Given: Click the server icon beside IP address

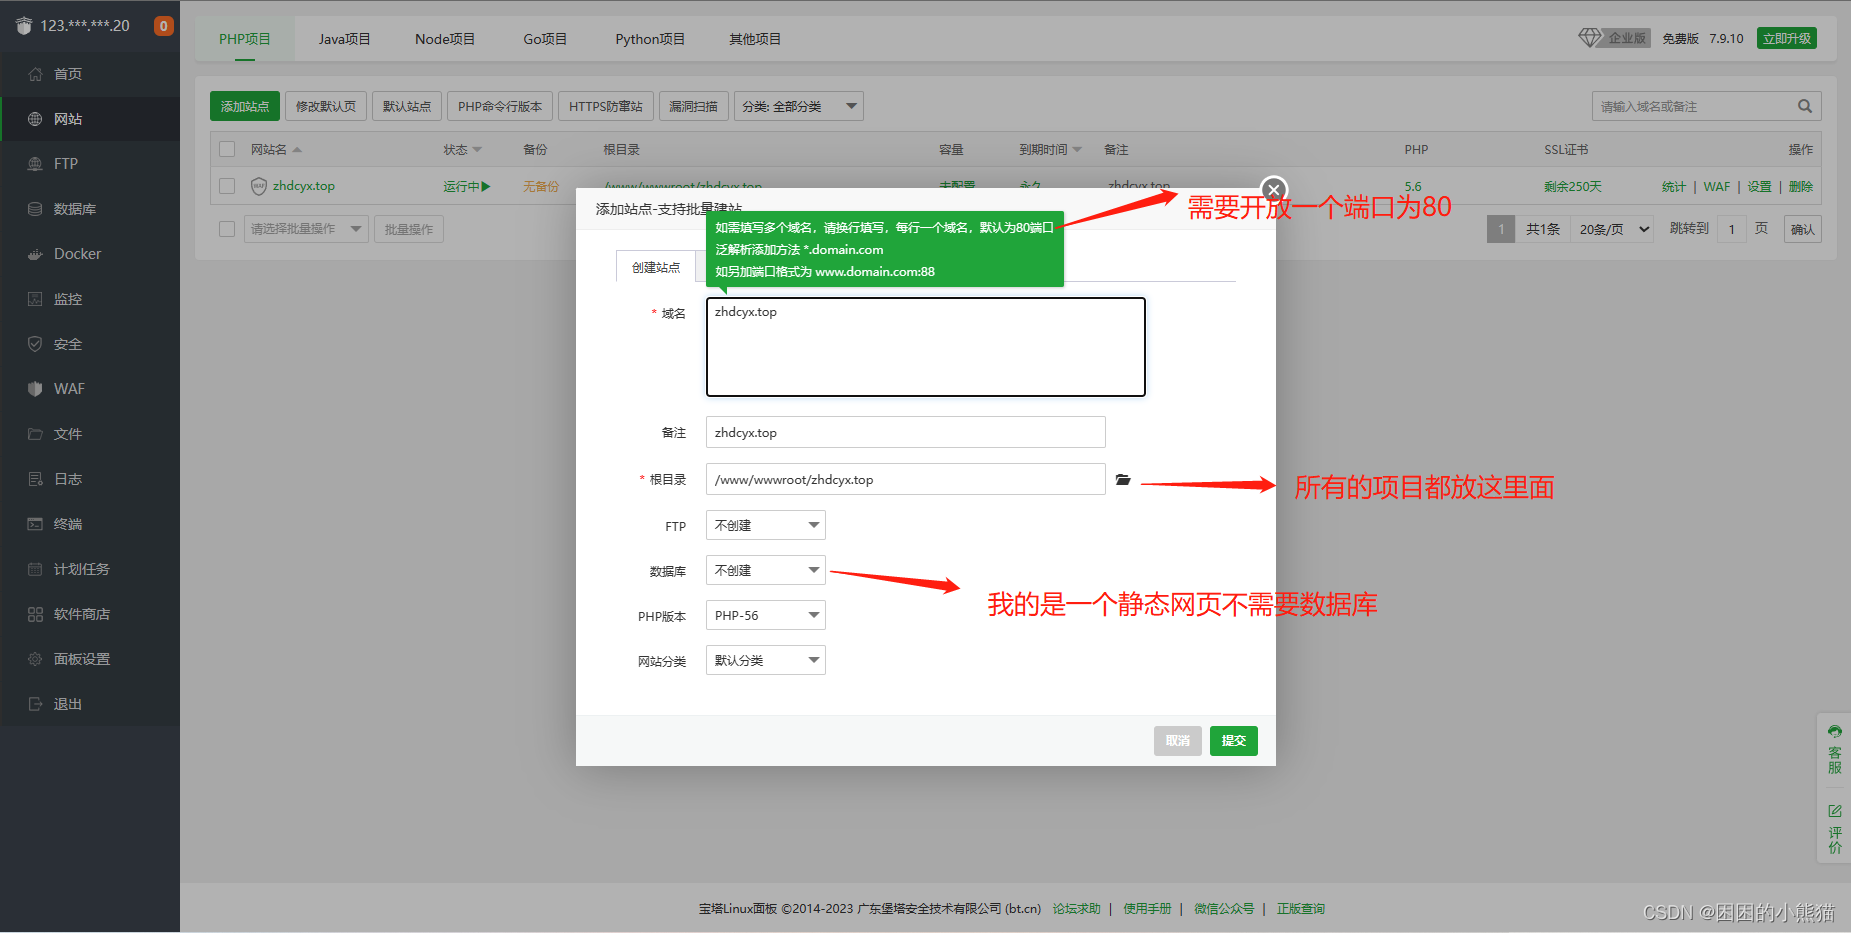Looking at the screenshot, I should point(24,26).
